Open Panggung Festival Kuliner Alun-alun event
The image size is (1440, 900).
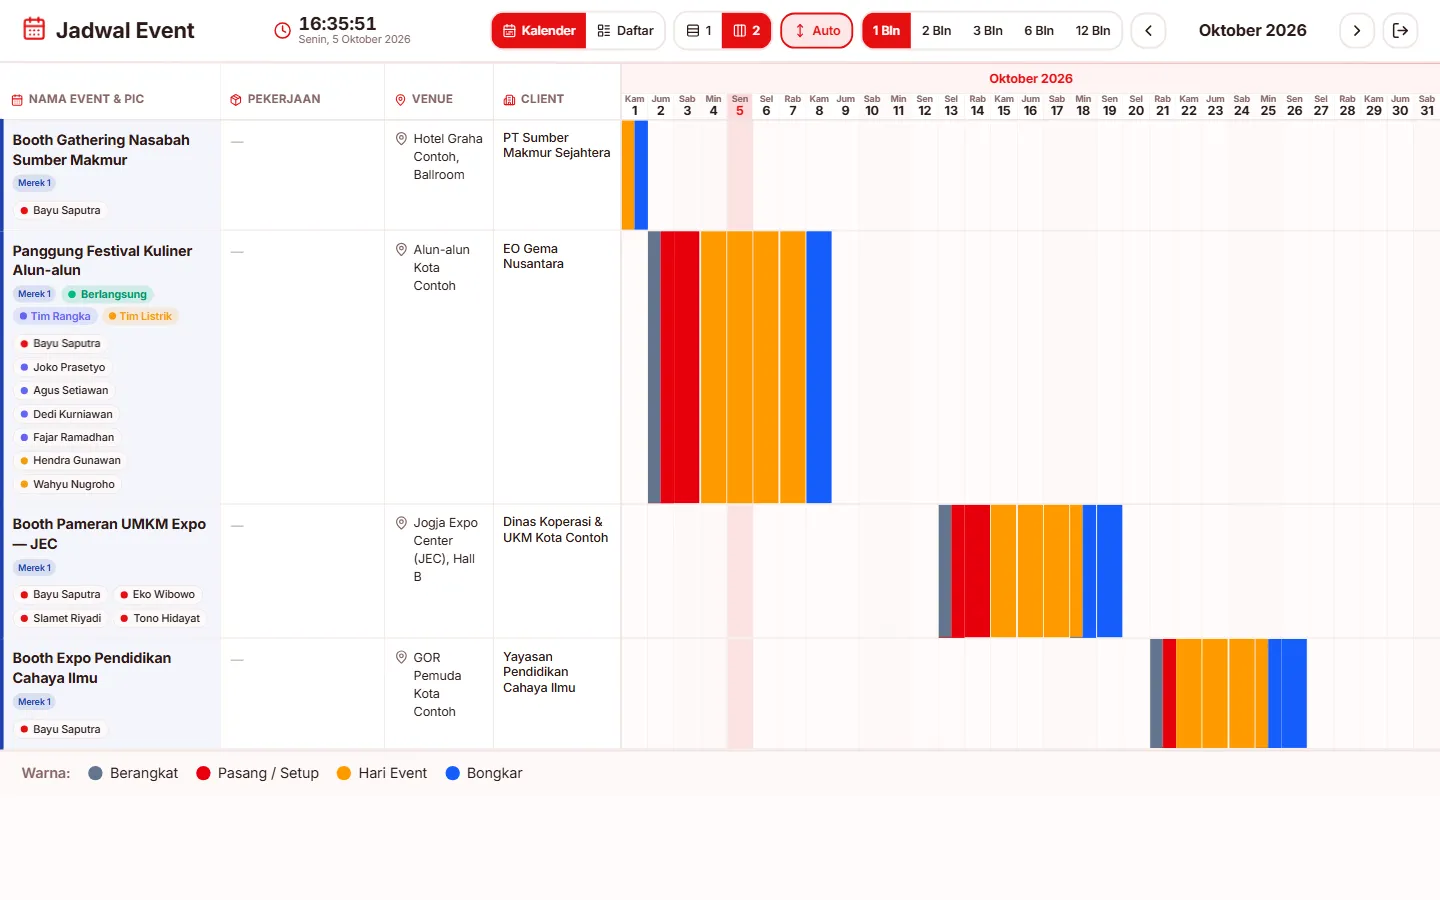pyautogui.click(x=102, y=260)
